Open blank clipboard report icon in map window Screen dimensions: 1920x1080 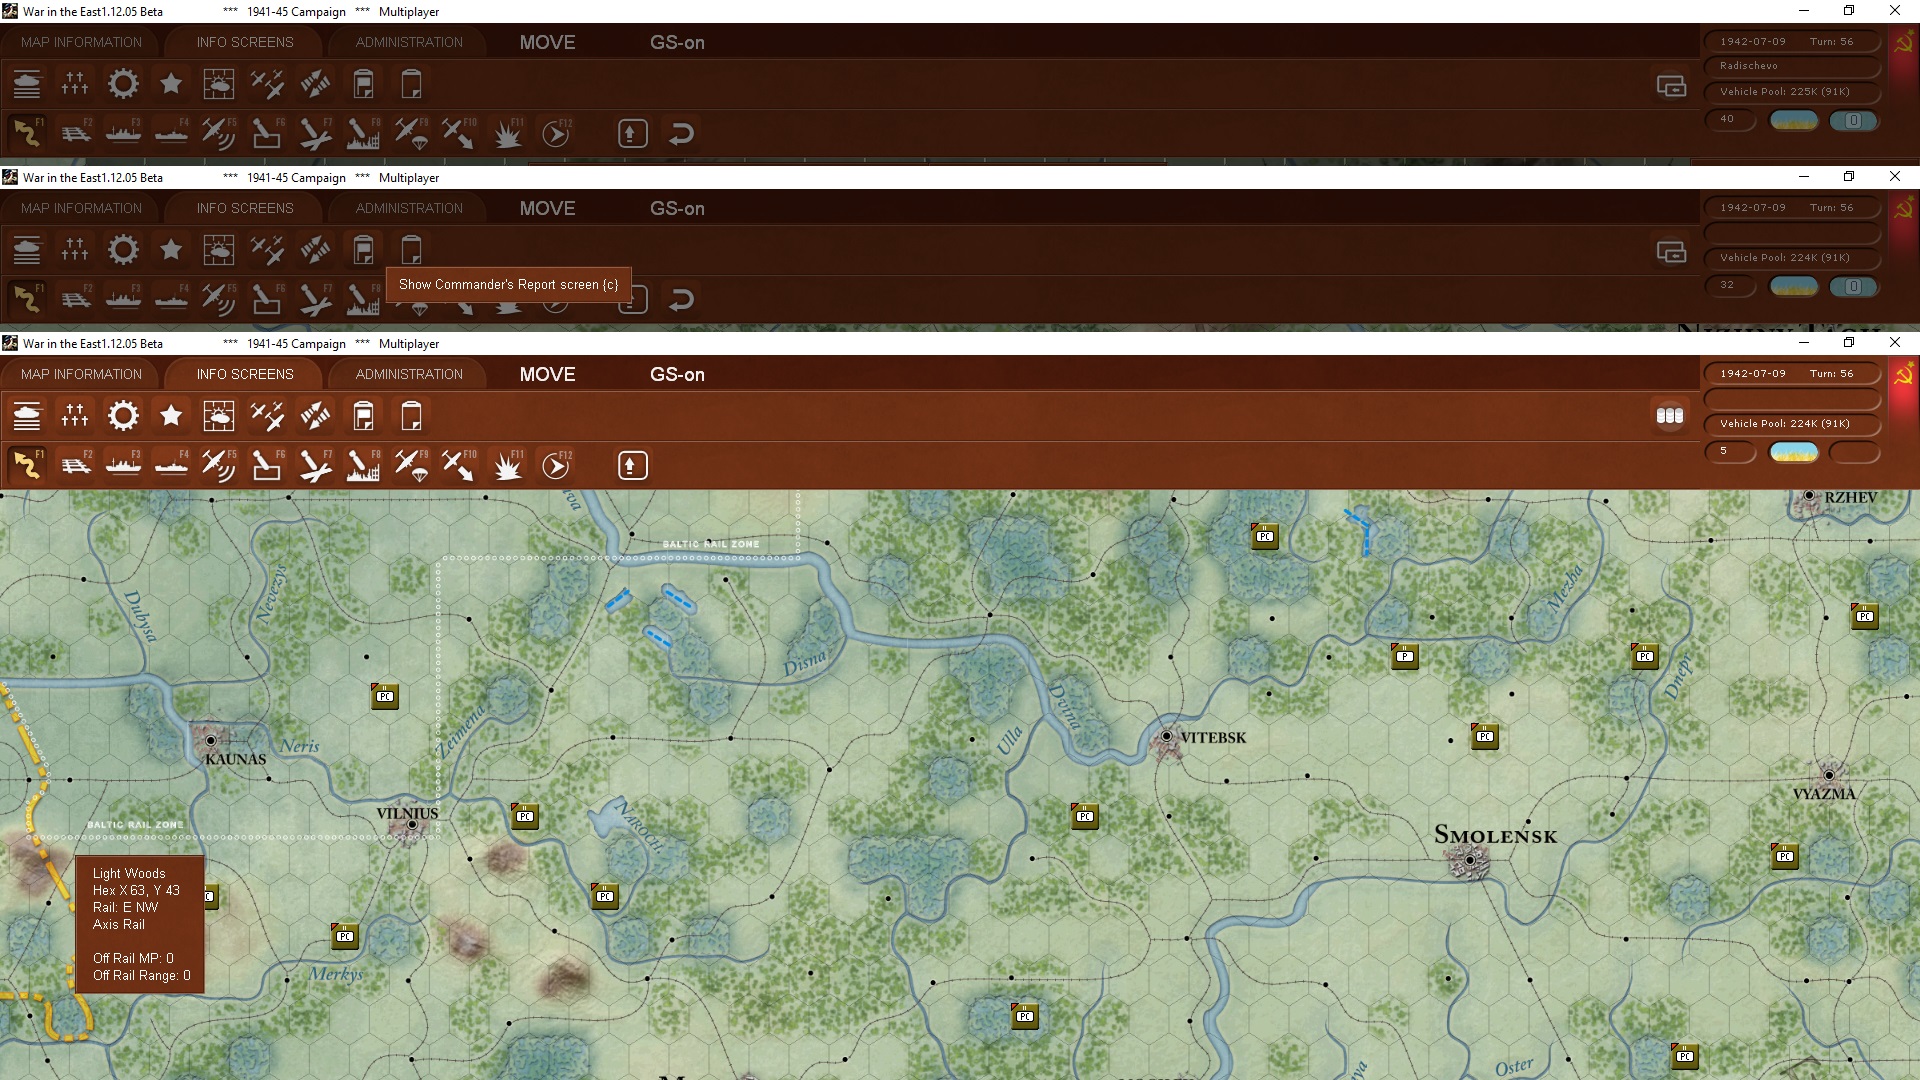[411, 416]
